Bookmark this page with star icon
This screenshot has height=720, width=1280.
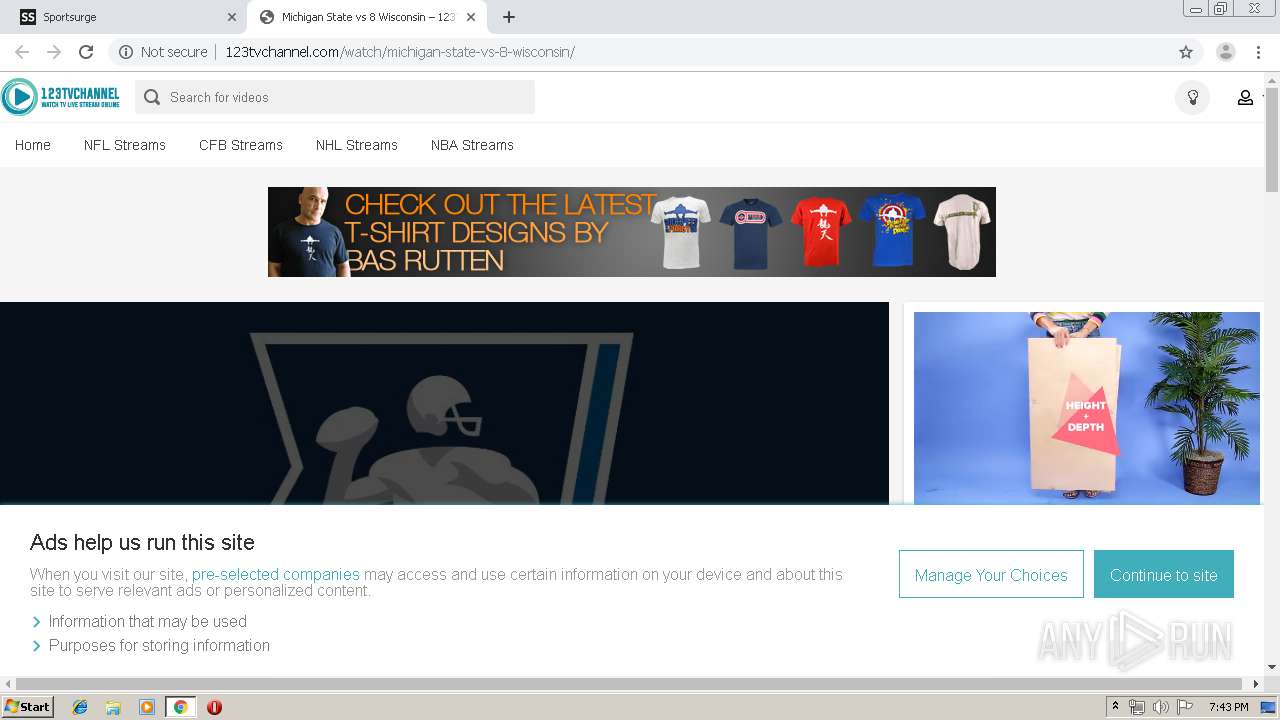click(1186, 52)
